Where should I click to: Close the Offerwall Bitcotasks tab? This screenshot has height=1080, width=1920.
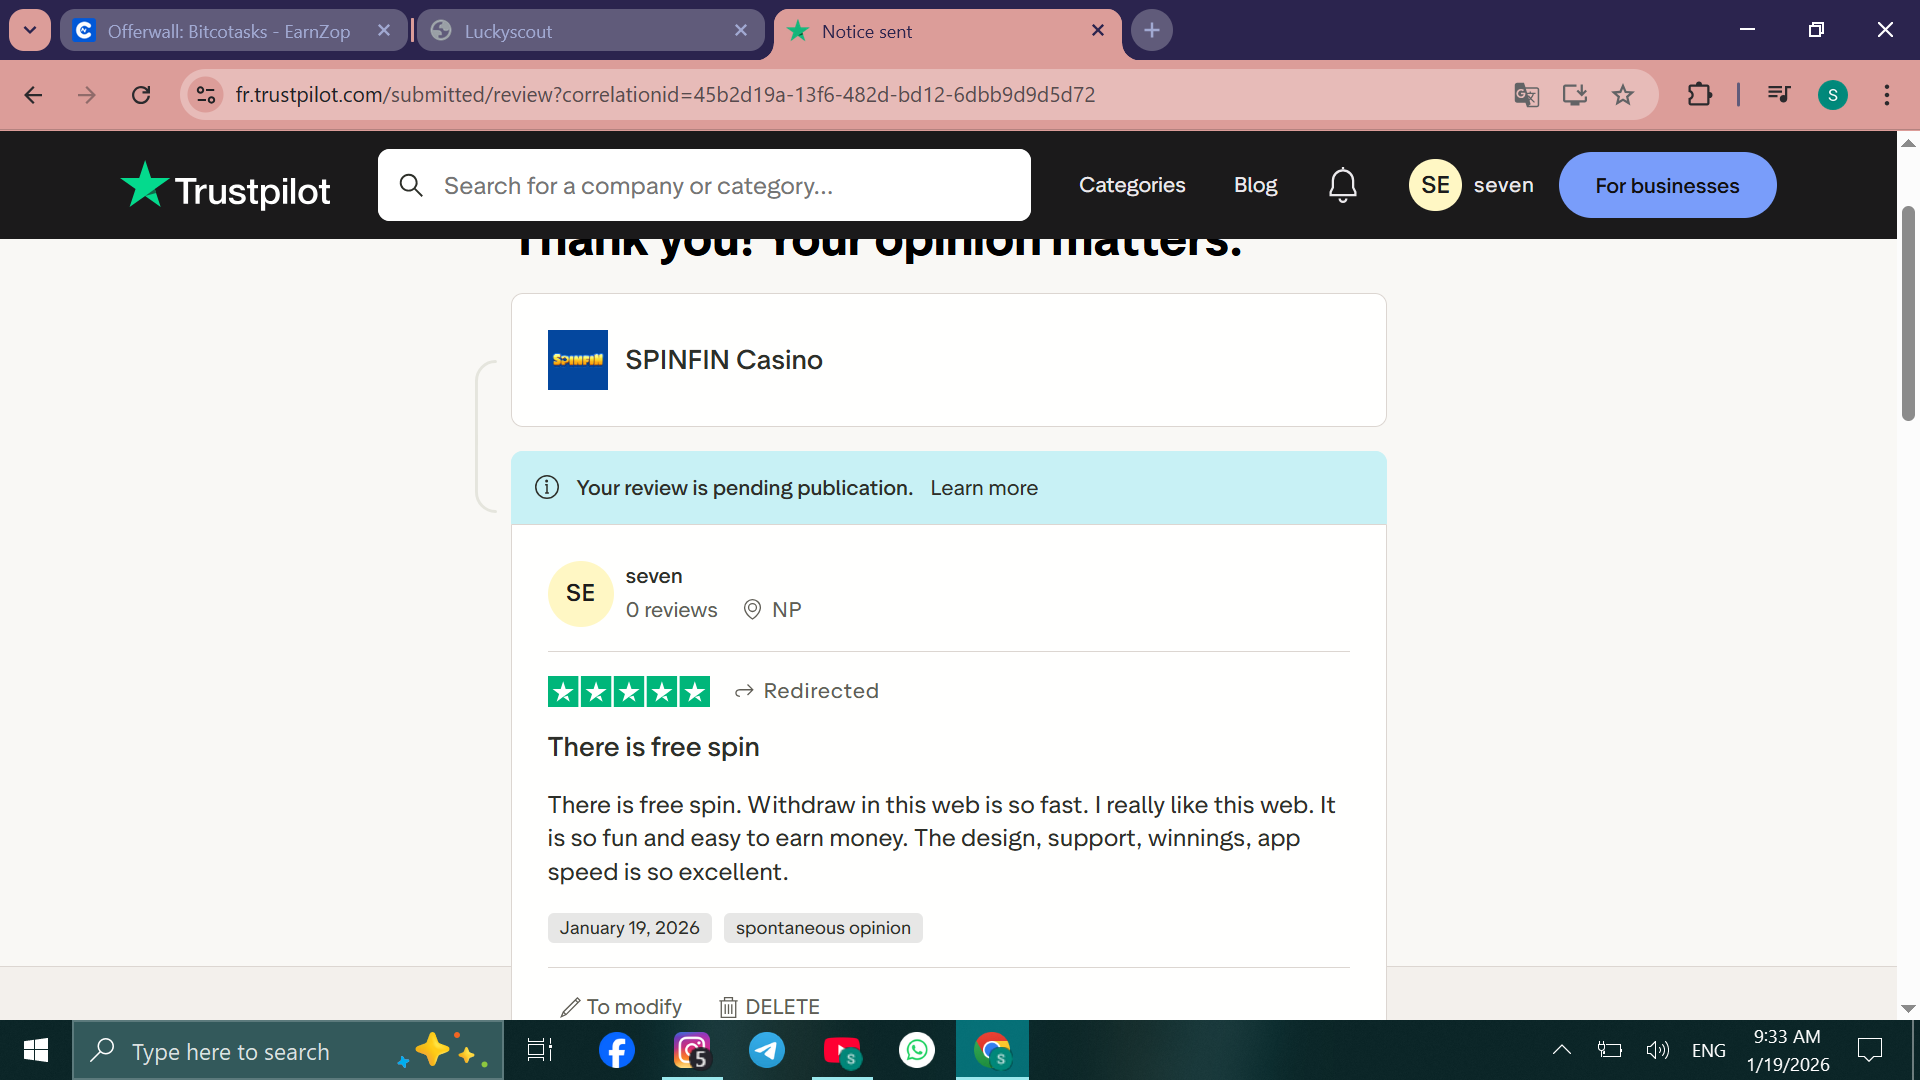click(384, 31)
